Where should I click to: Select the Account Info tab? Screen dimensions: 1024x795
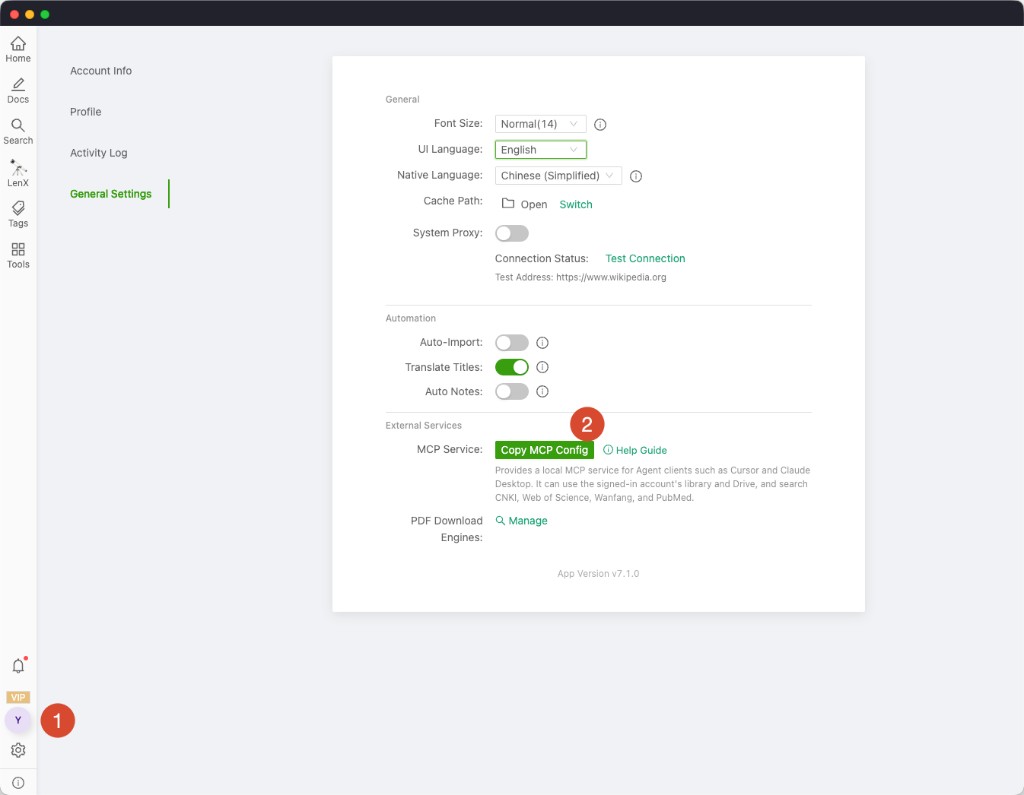(101, 71)
